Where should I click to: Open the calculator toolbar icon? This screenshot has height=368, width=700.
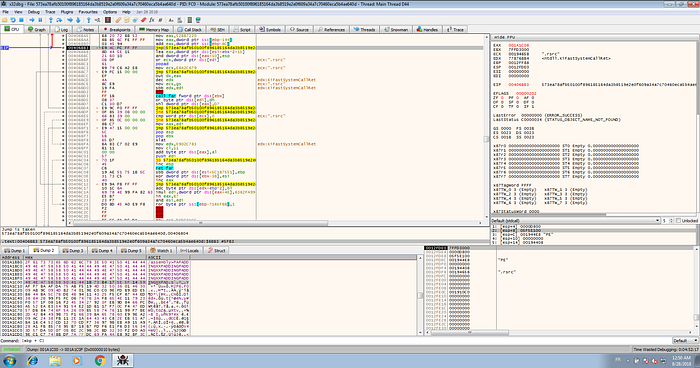point(189,20)
